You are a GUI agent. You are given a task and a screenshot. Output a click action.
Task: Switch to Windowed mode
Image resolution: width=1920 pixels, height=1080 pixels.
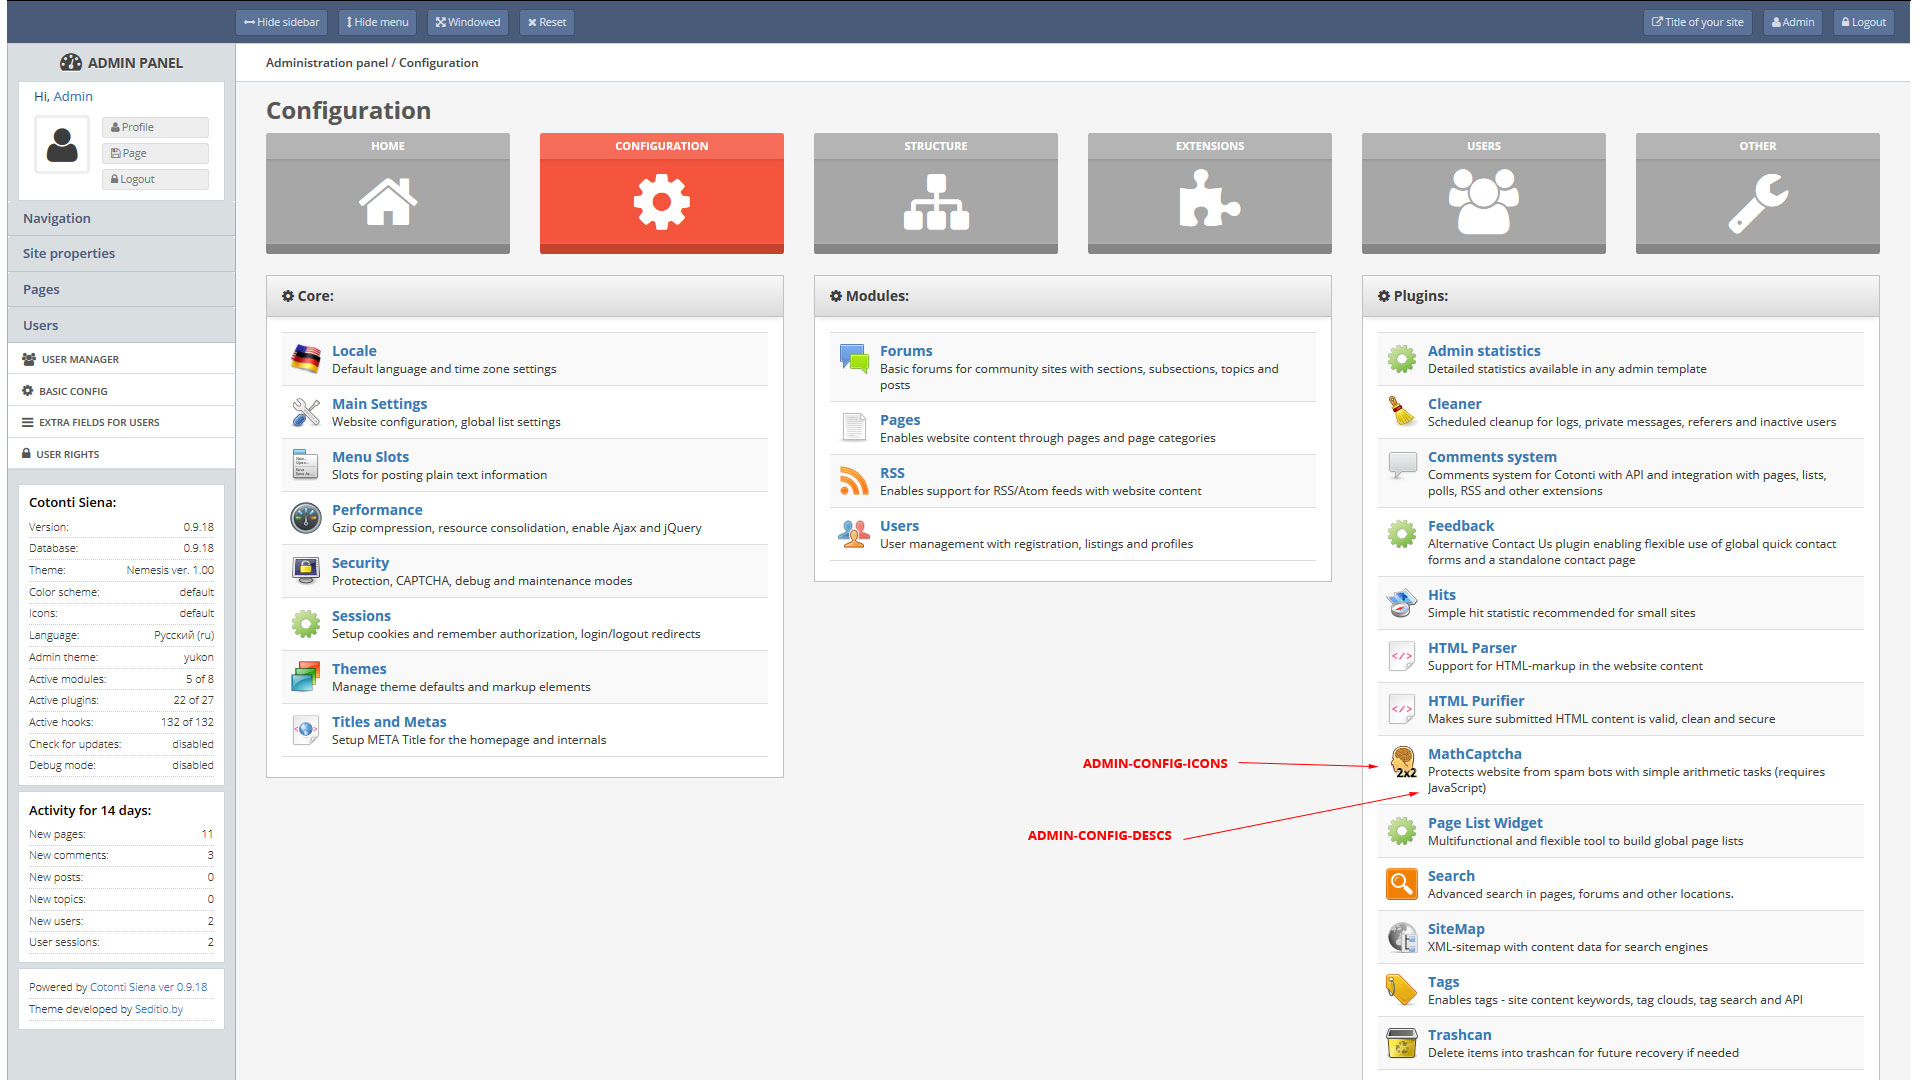[468, 22]
